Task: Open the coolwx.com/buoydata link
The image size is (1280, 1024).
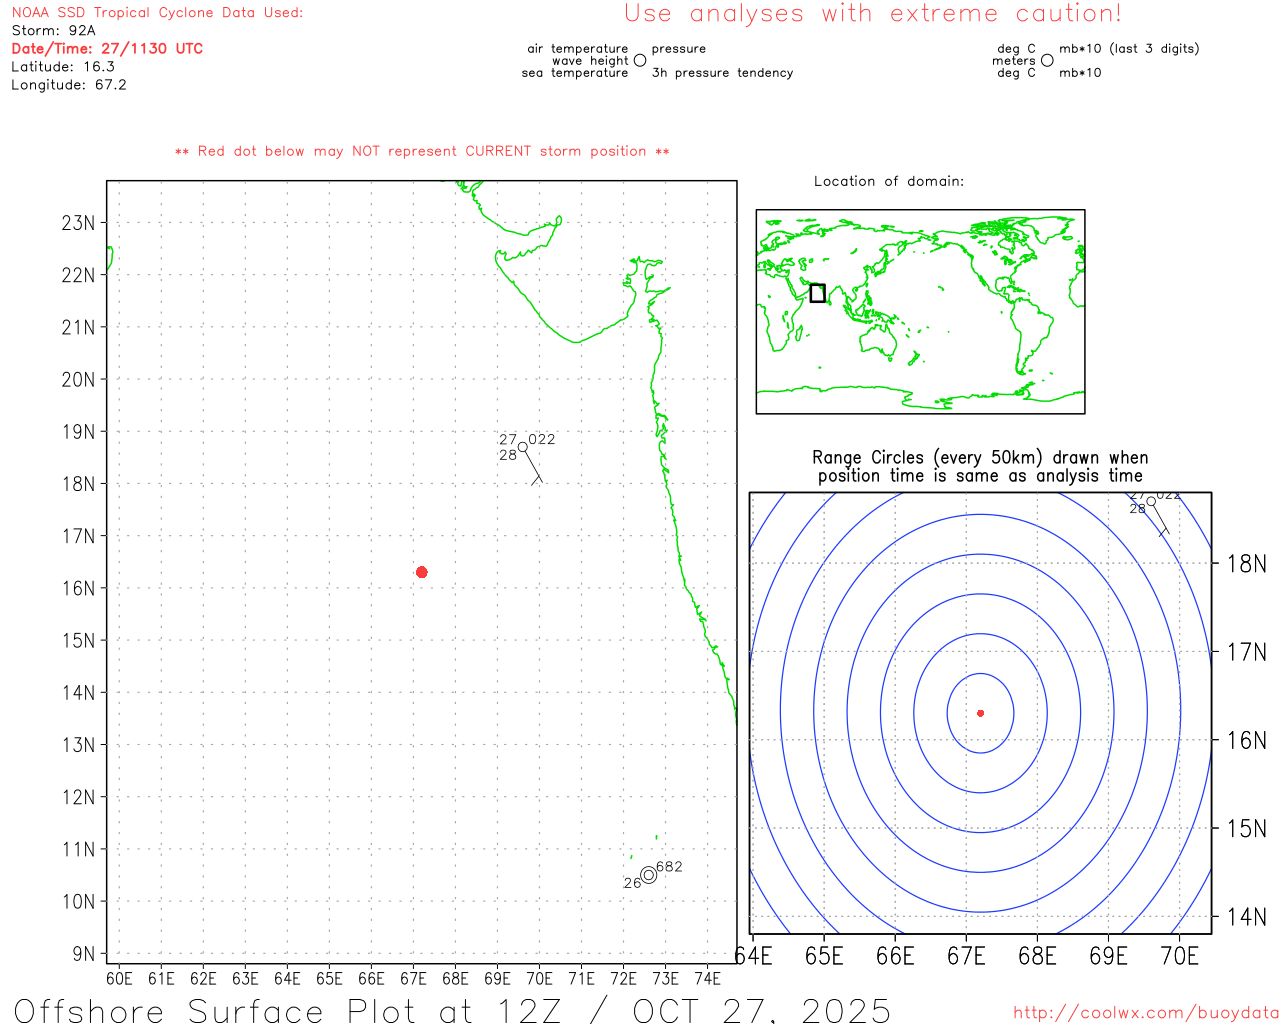Action: tap(1146, 1013)
